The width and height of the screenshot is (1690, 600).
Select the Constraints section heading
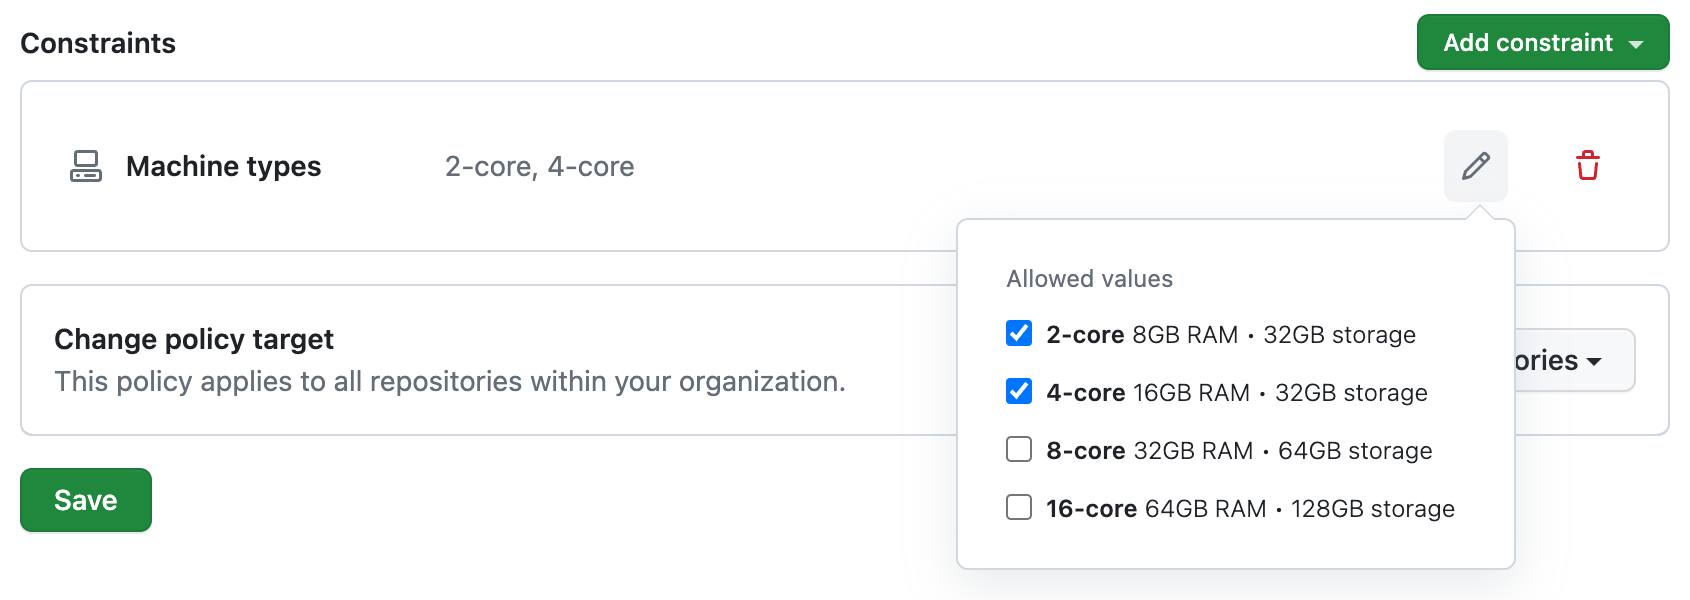click(x=97, y=42)
